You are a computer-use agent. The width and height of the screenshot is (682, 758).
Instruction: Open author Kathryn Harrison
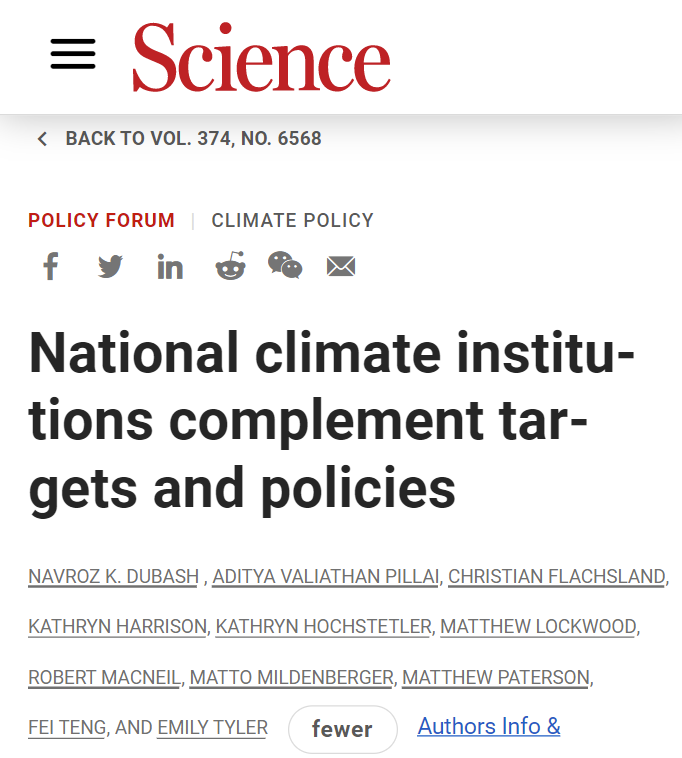[117, 627]
